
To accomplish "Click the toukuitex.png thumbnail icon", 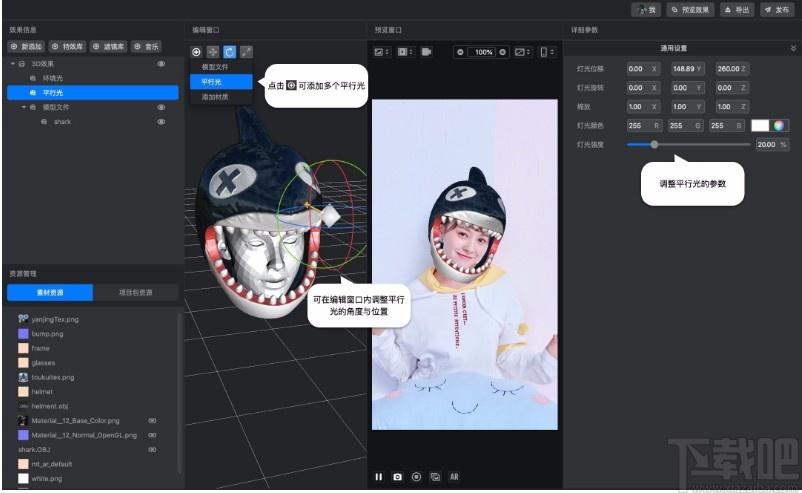I will pos(23,377).
